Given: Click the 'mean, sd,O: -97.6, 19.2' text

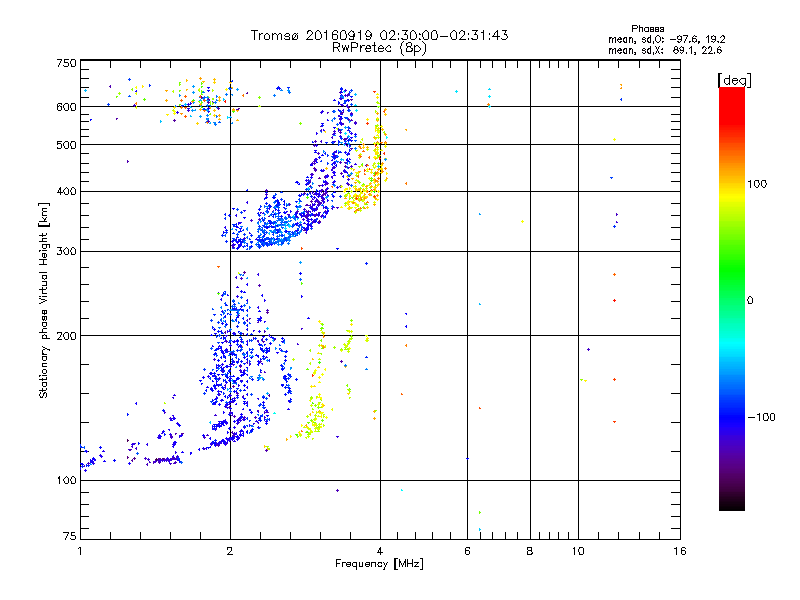Looking at the screenshot, I should coord(666,39).
